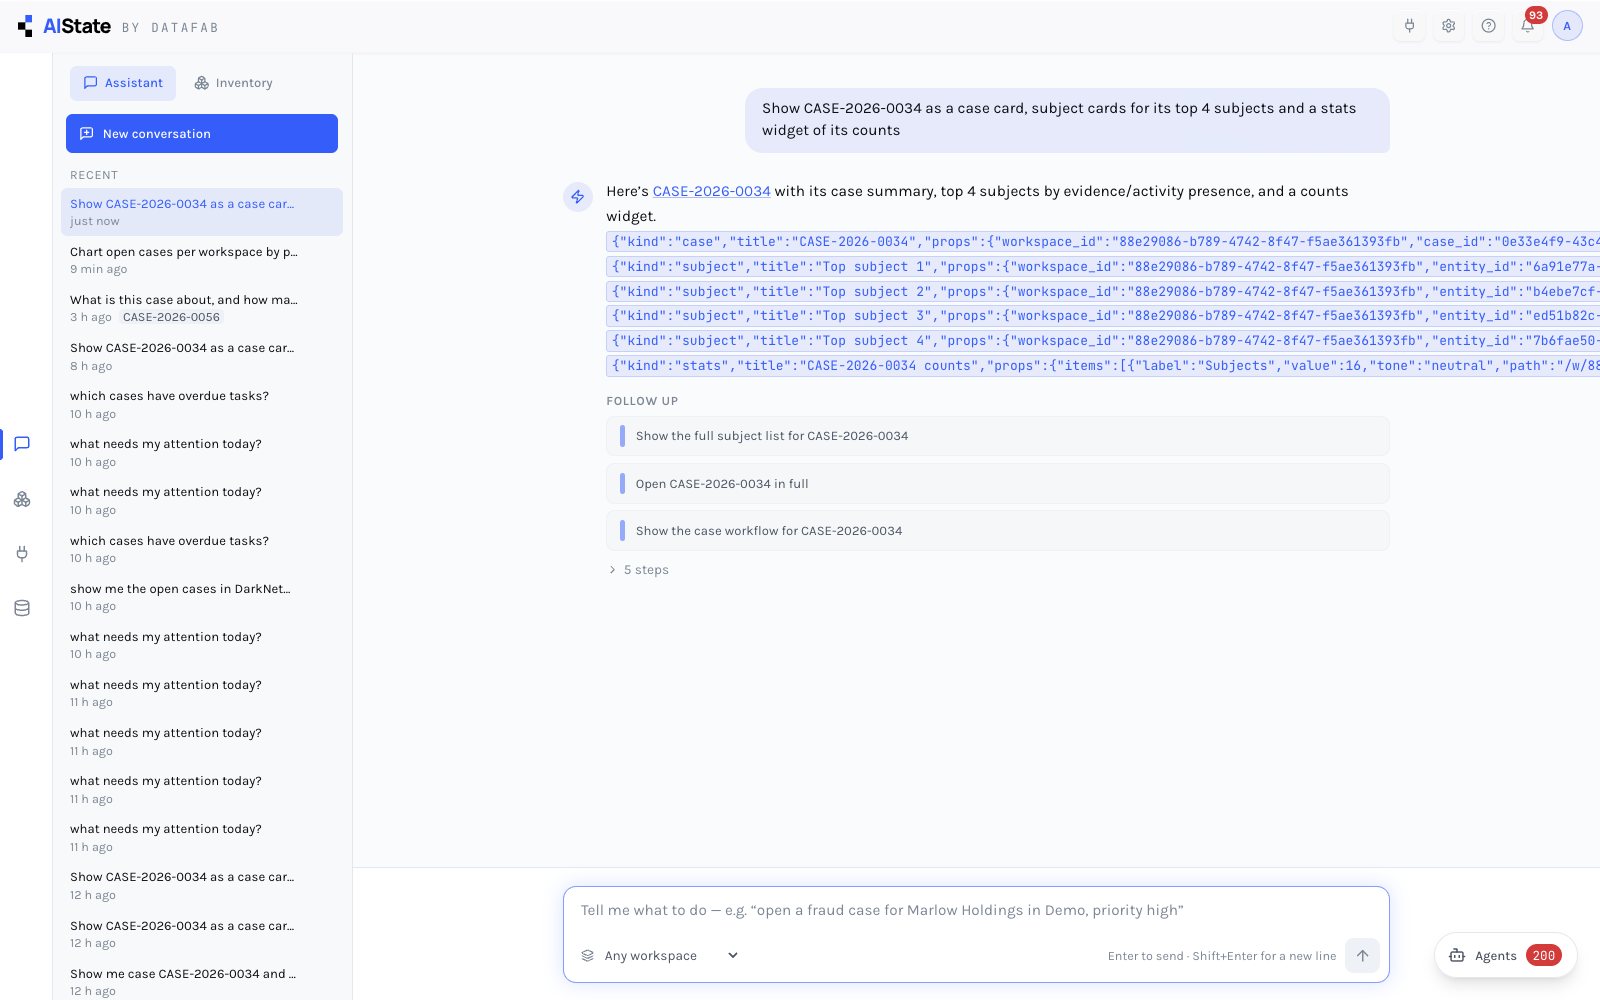Screen dimensions: 1600x1000
Task: Open the CASE-2026-0034 link in reply
Action: click(x=712, y=191)
